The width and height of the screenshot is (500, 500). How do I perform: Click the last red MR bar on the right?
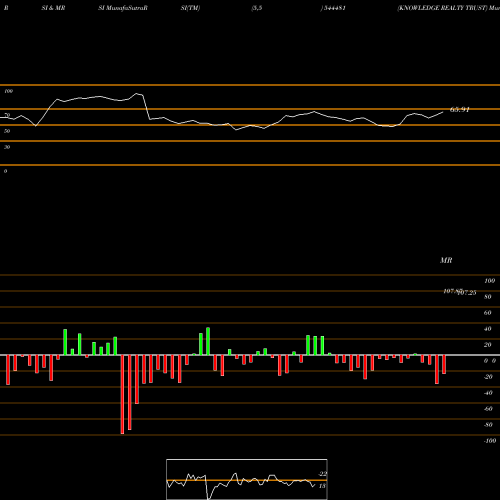444,364
